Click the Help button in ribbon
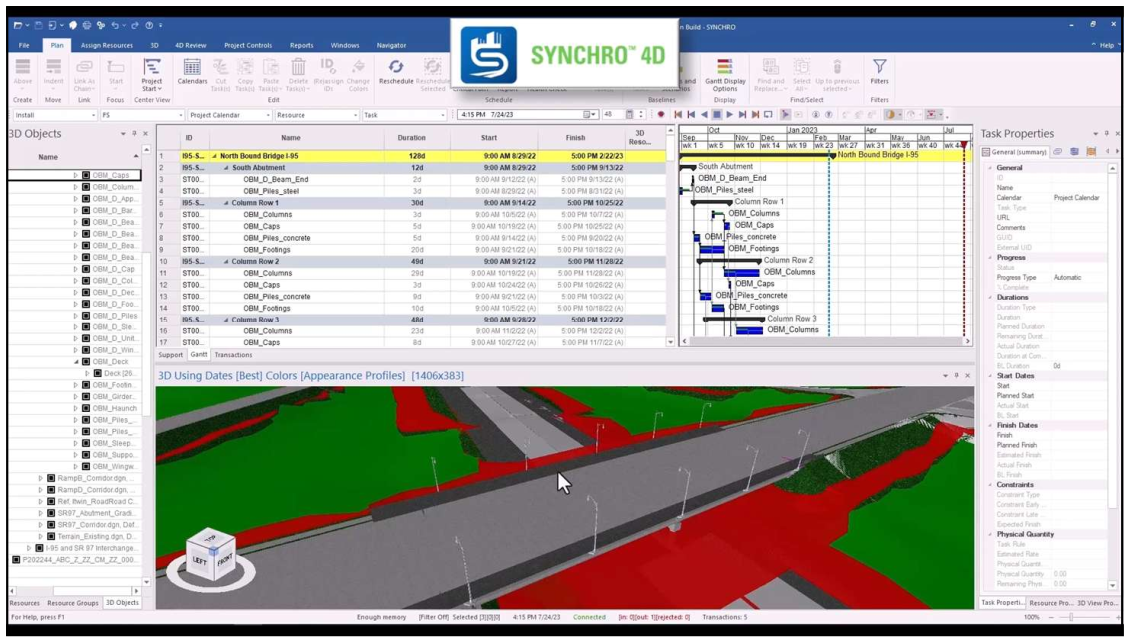 [1107, 45]
